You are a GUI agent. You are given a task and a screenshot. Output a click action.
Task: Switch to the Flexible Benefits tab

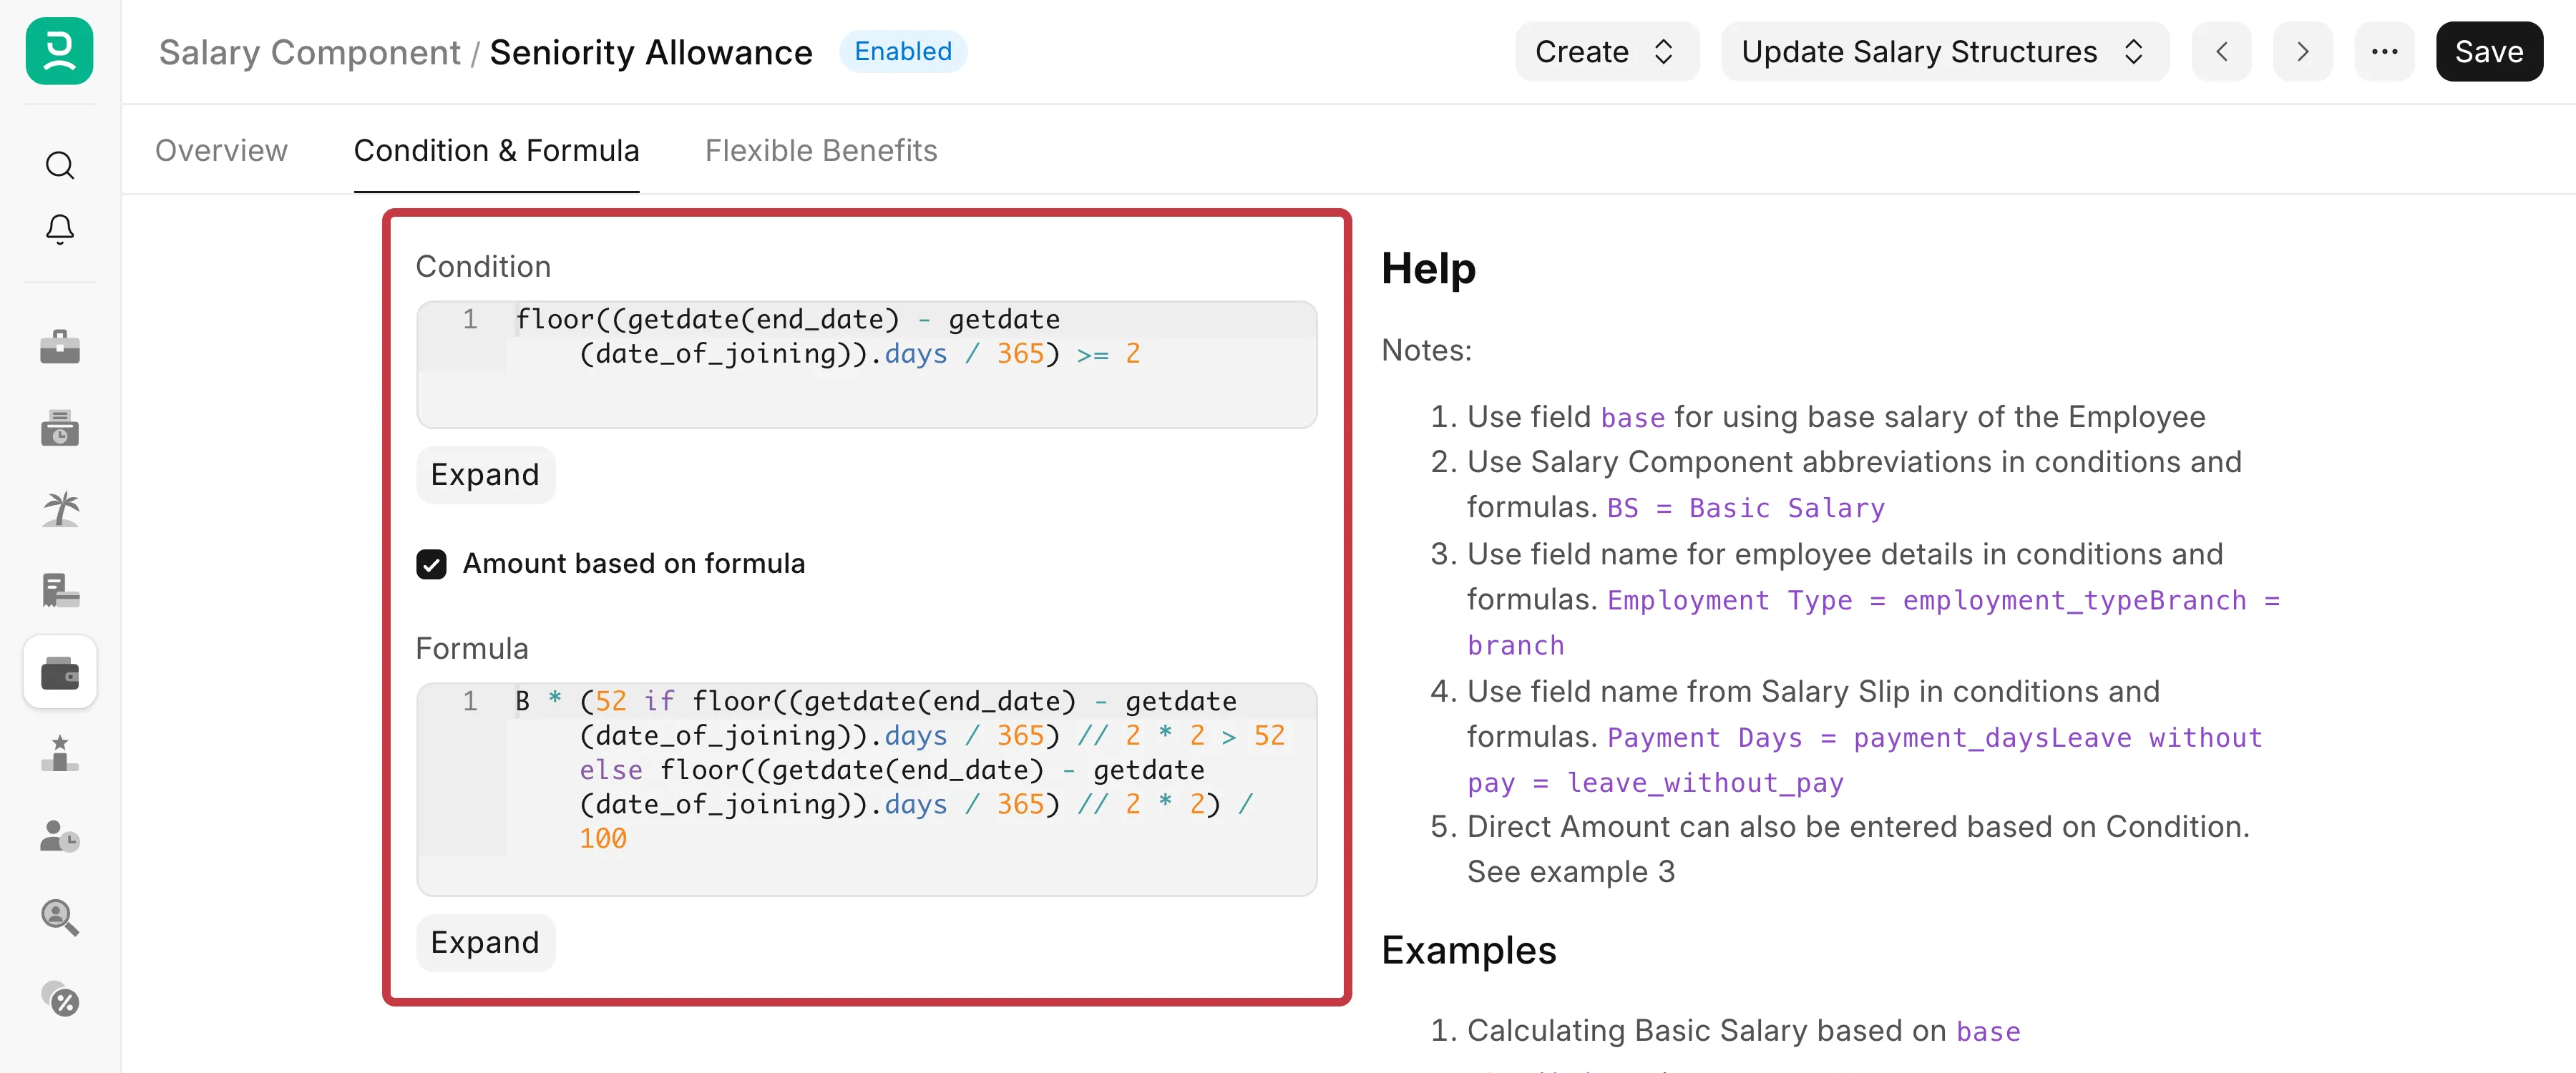click(821, 151)
